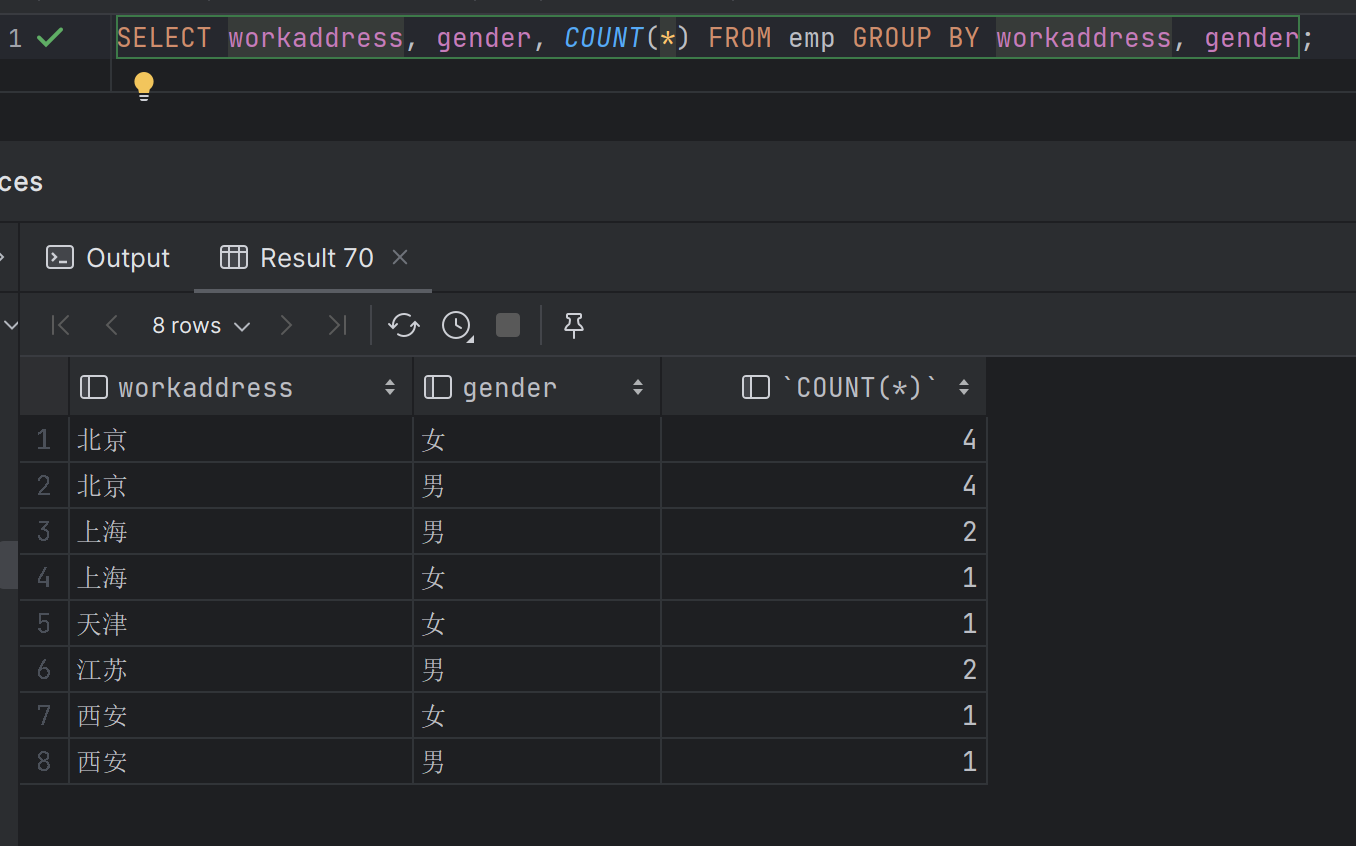Screen dimensions: 1356x846
Task: Select row number 1 in results
Action: (44, 440)
